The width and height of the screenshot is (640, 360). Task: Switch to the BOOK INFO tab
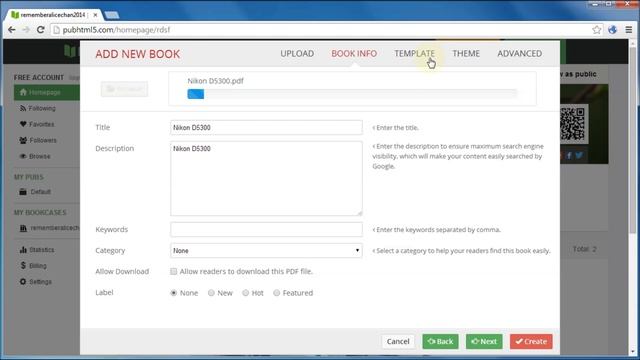tap(354, 53)
